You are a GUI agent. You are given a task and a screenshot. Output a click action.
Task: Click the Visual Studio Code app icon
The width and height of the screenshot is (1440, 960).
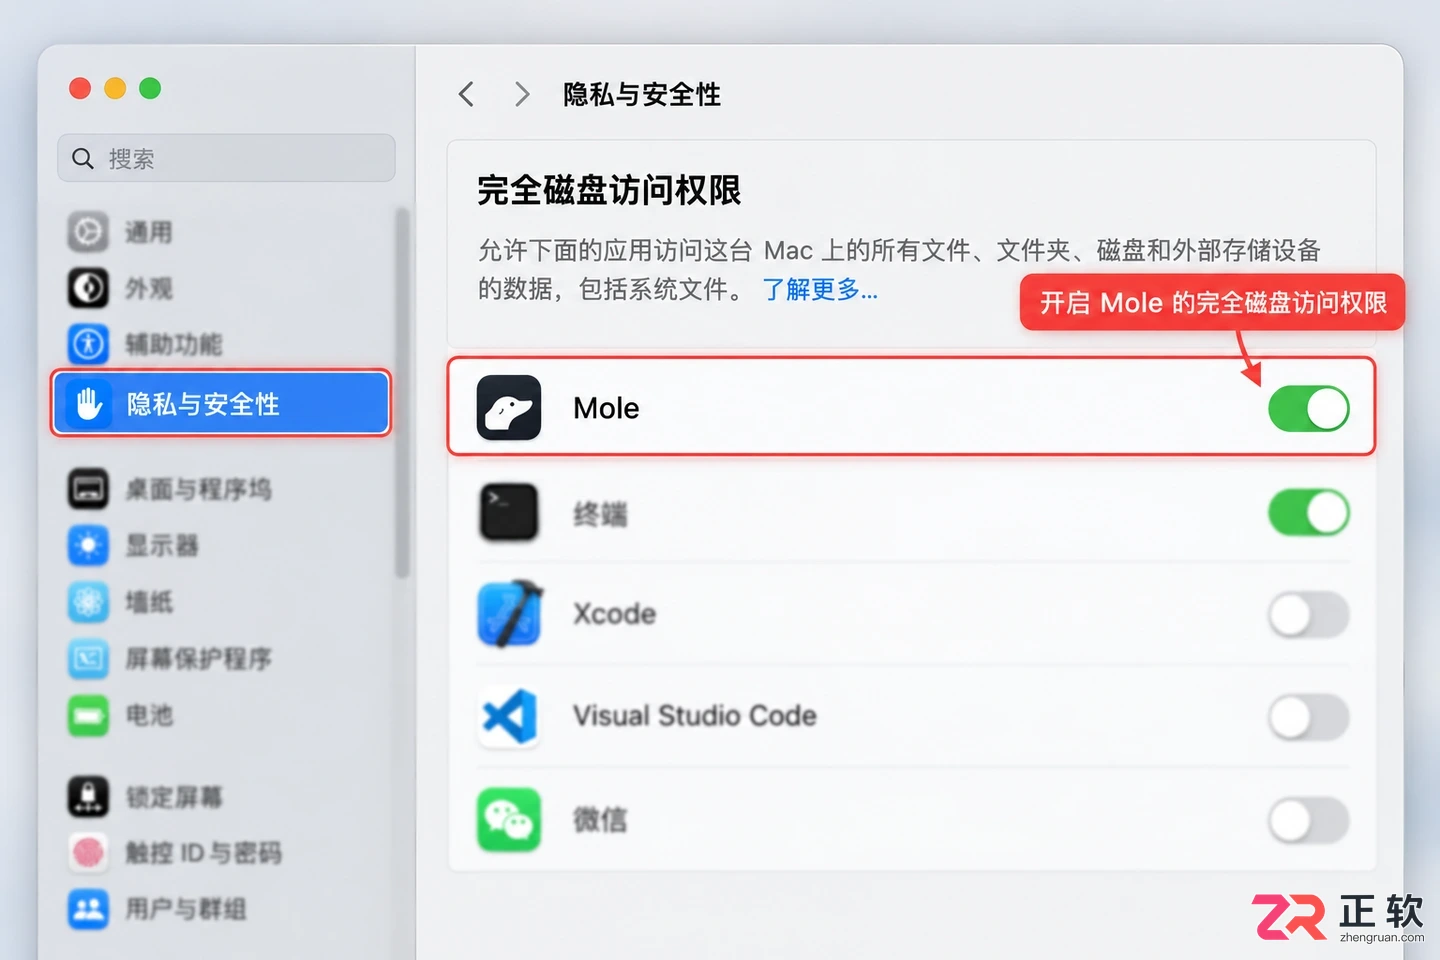click(509, 716)
